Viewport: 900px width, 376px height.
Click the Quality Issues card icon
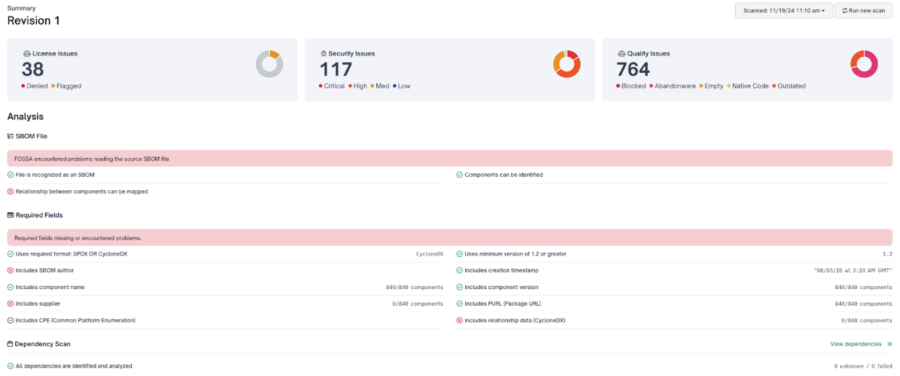[x=621, y=53]
